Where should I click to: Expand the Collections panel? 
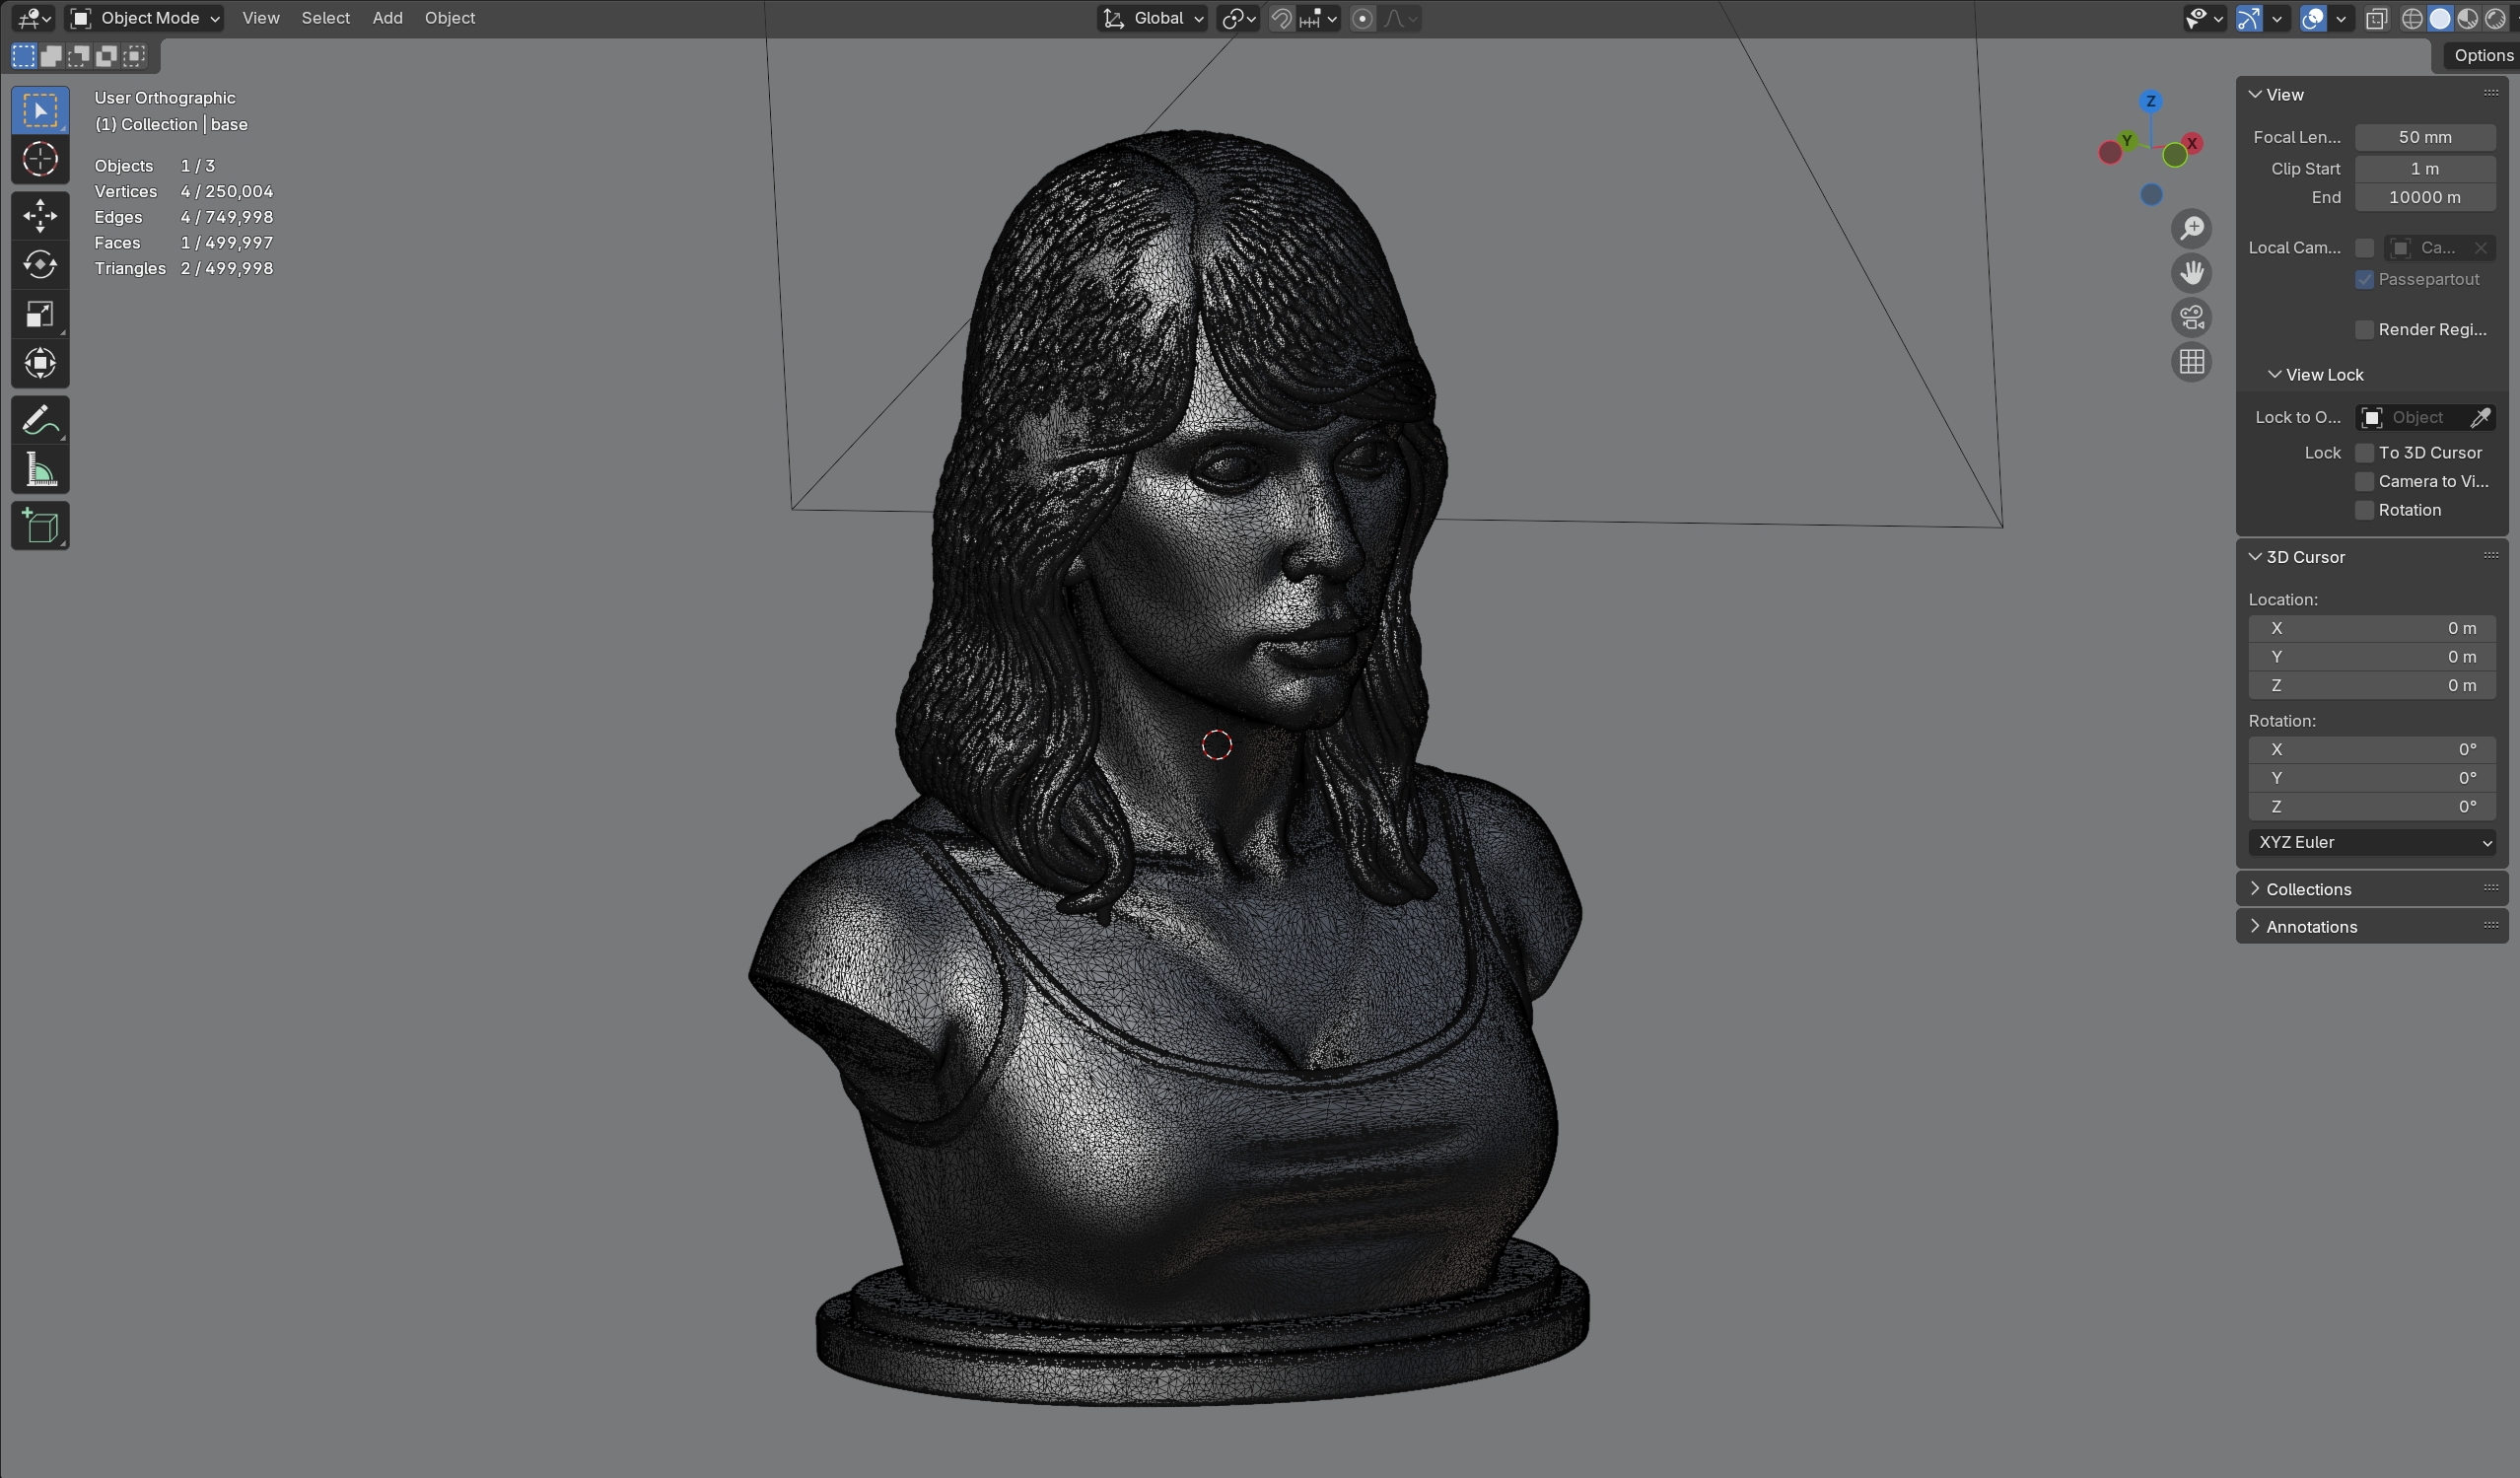pos(2308,889)
